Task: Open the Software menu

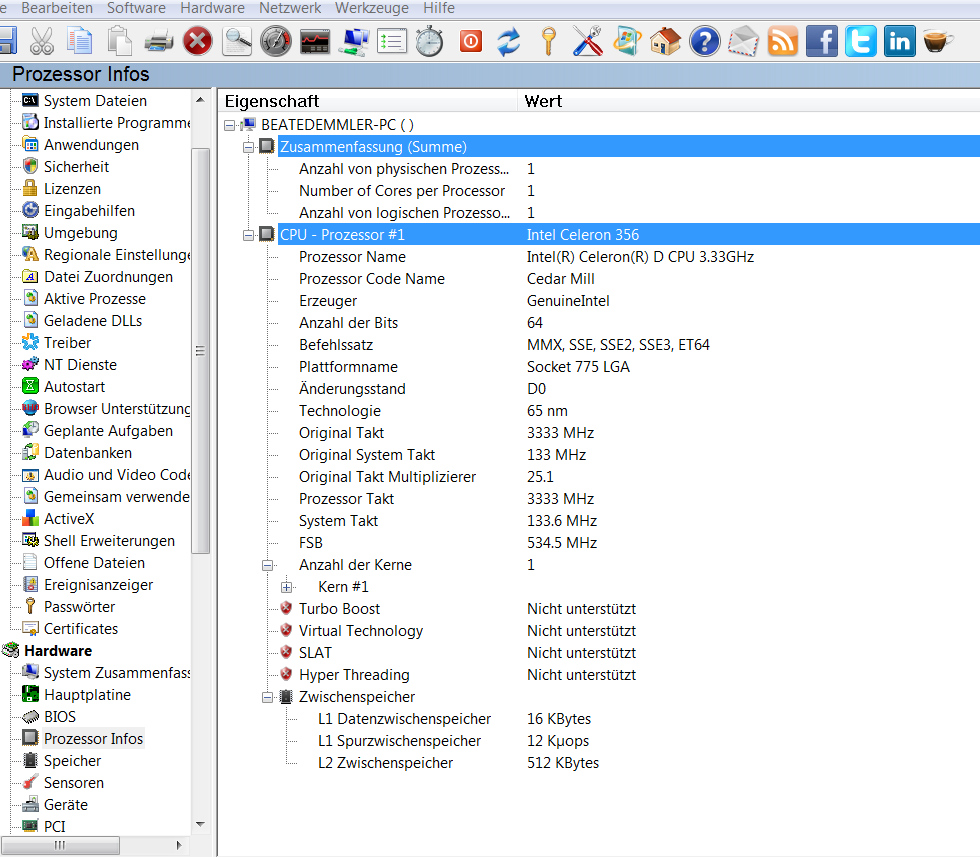Action: pos(136,8)
